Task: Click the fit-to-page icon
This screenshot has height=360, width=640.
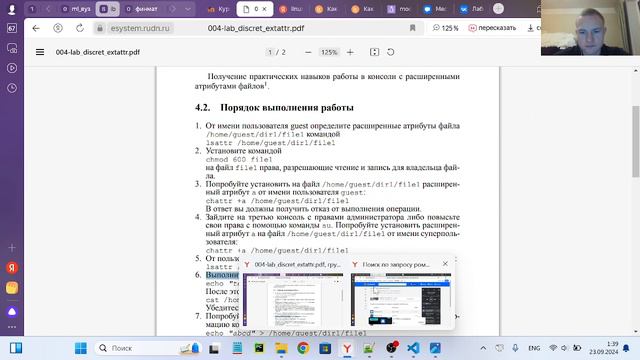Action: tap(374, 52)
